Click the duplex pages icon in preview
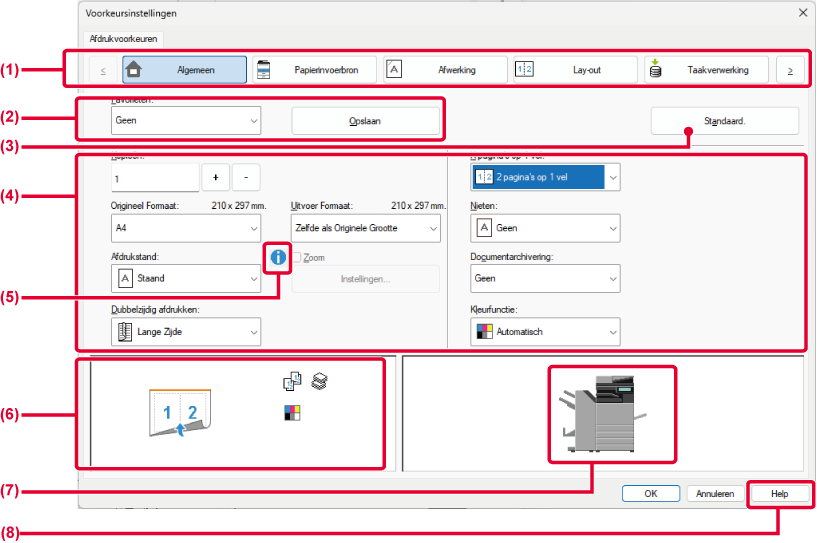 tap(292, 381)
